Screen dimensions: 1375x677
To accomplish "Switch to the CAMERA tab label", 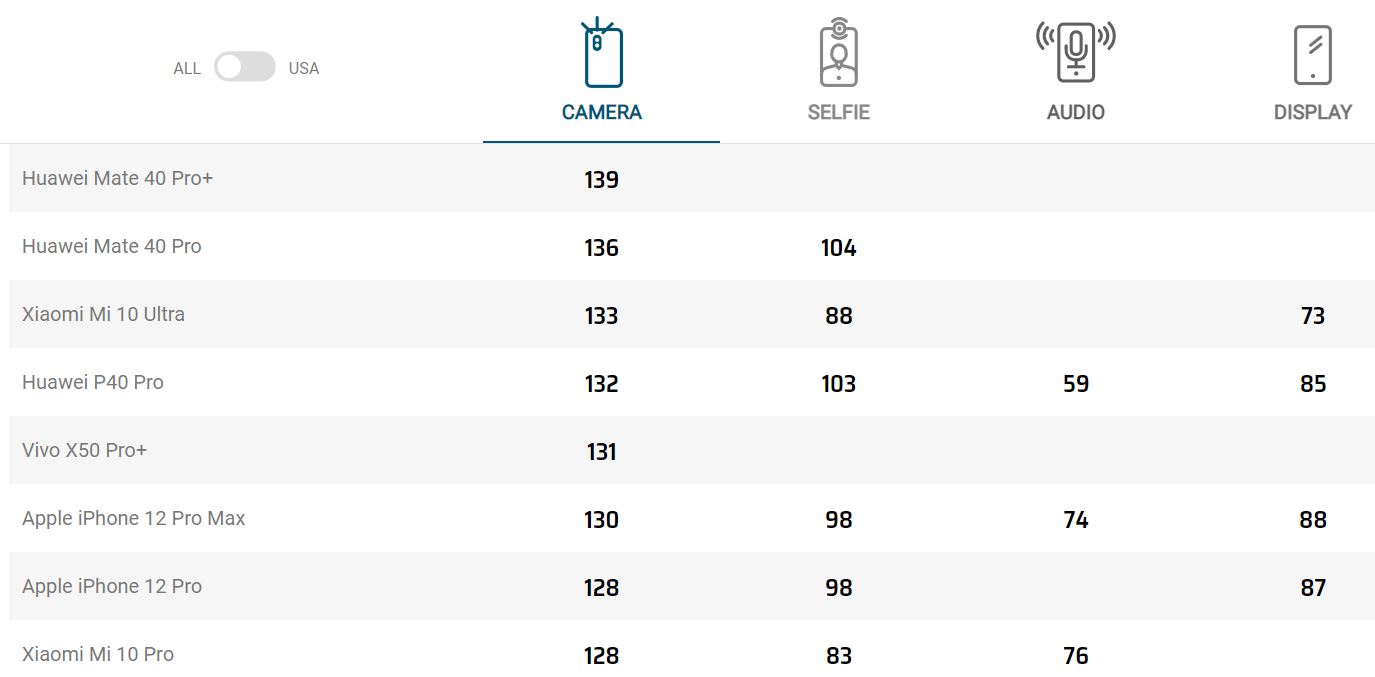I will (x=602, y=112).
